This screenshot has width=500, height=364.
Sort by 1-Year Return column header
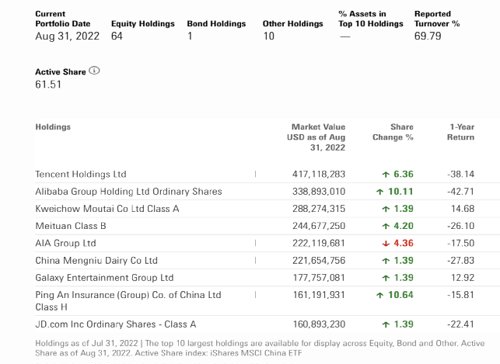461,132
